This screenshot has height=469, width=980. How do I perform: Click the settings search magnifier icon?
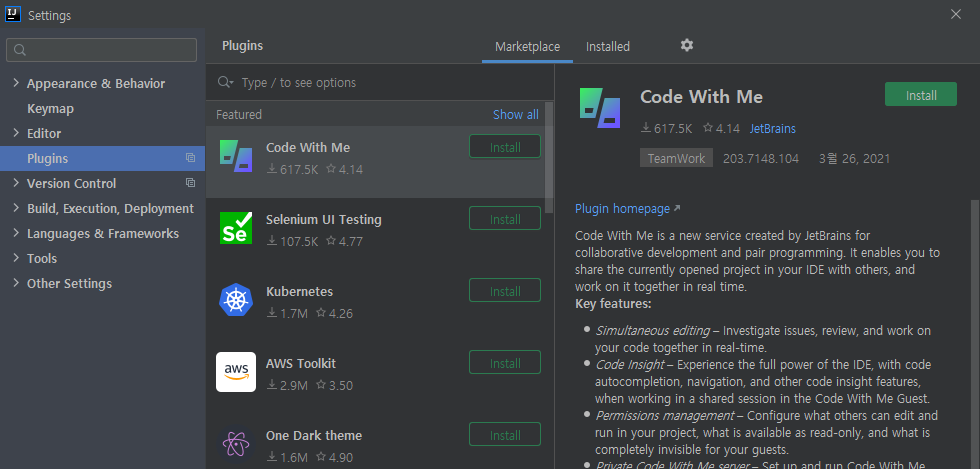[19, 50]
